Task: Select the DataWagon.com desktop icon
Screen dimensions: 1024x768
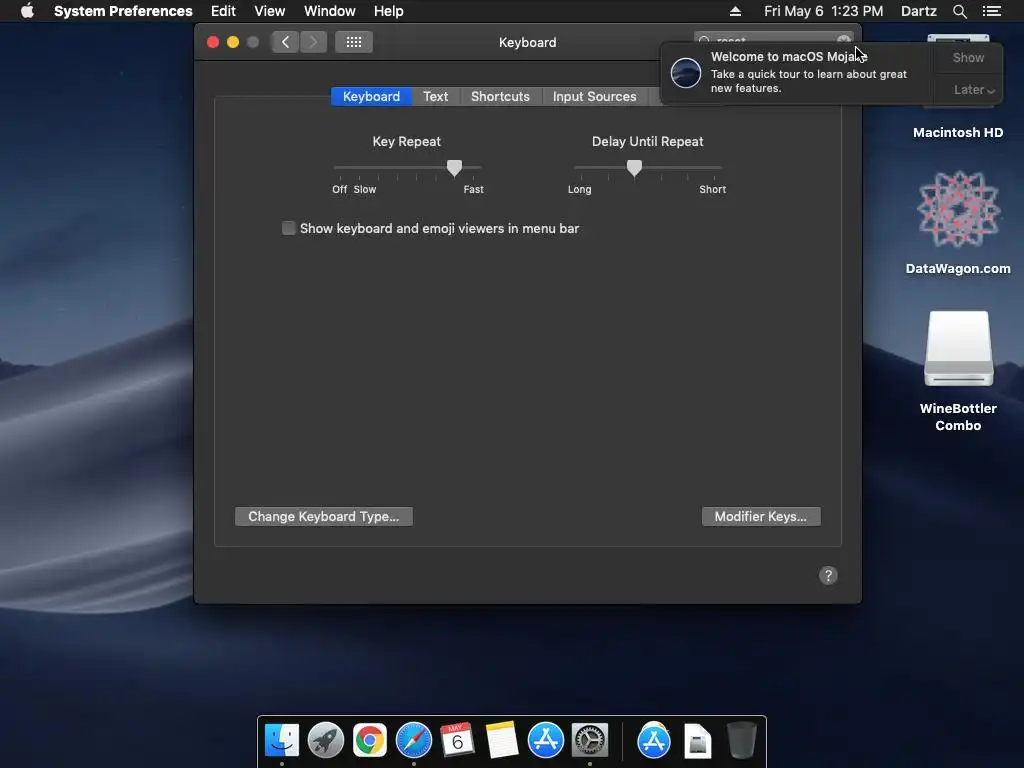Action: click(958, 209)
